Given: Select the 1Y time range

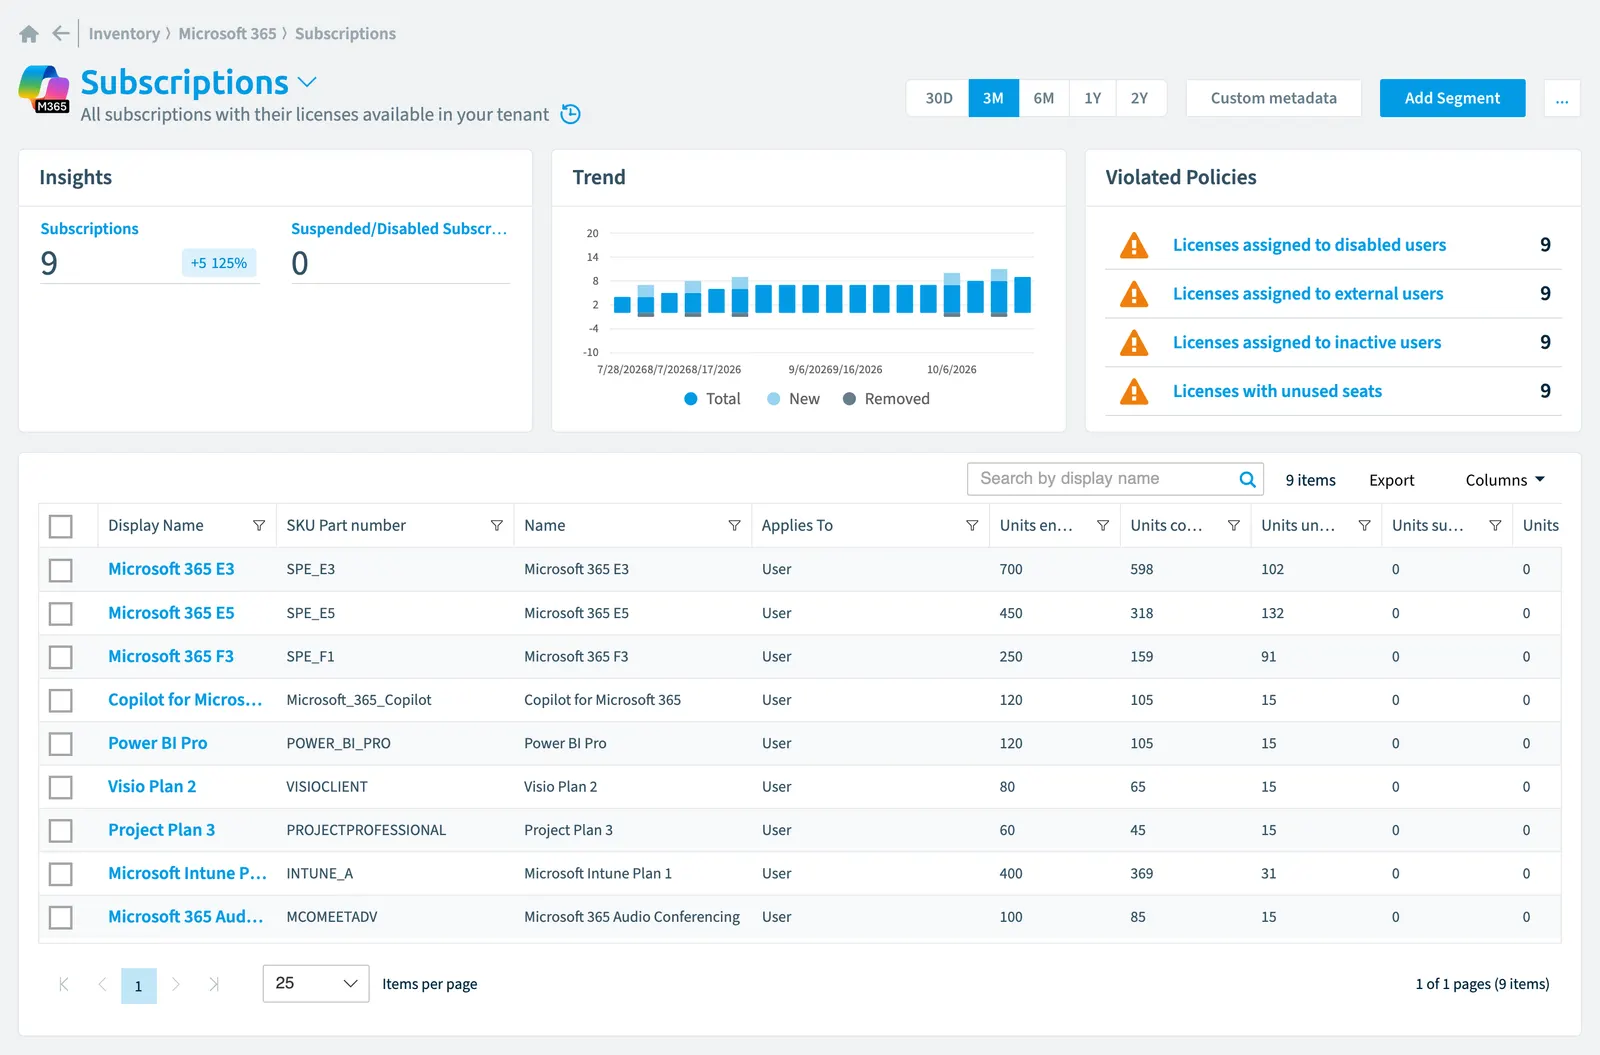Looking at the screenshot, I should 1092,98.
